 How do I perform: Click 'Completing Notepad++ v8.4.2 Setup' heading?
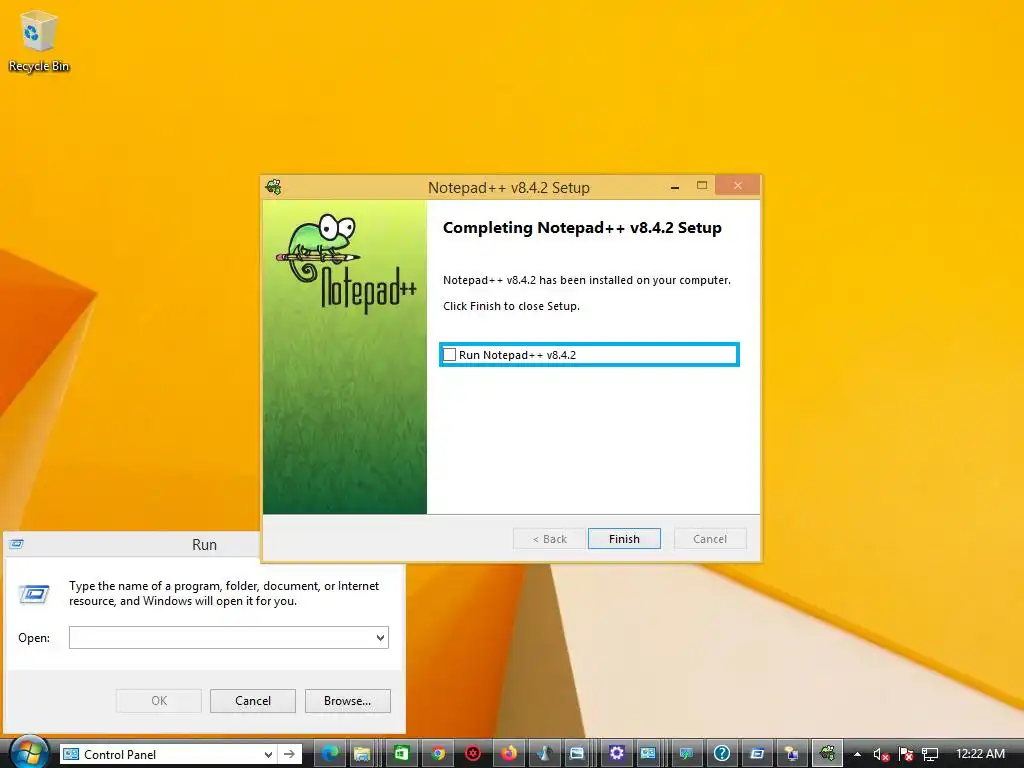[582, 228]
